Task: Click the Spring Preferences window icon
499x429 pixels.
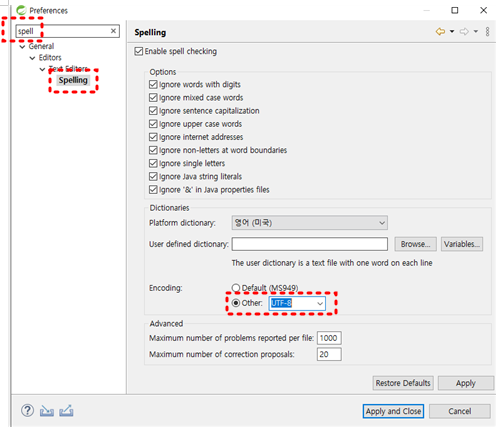Action: (x=21, y=10)
